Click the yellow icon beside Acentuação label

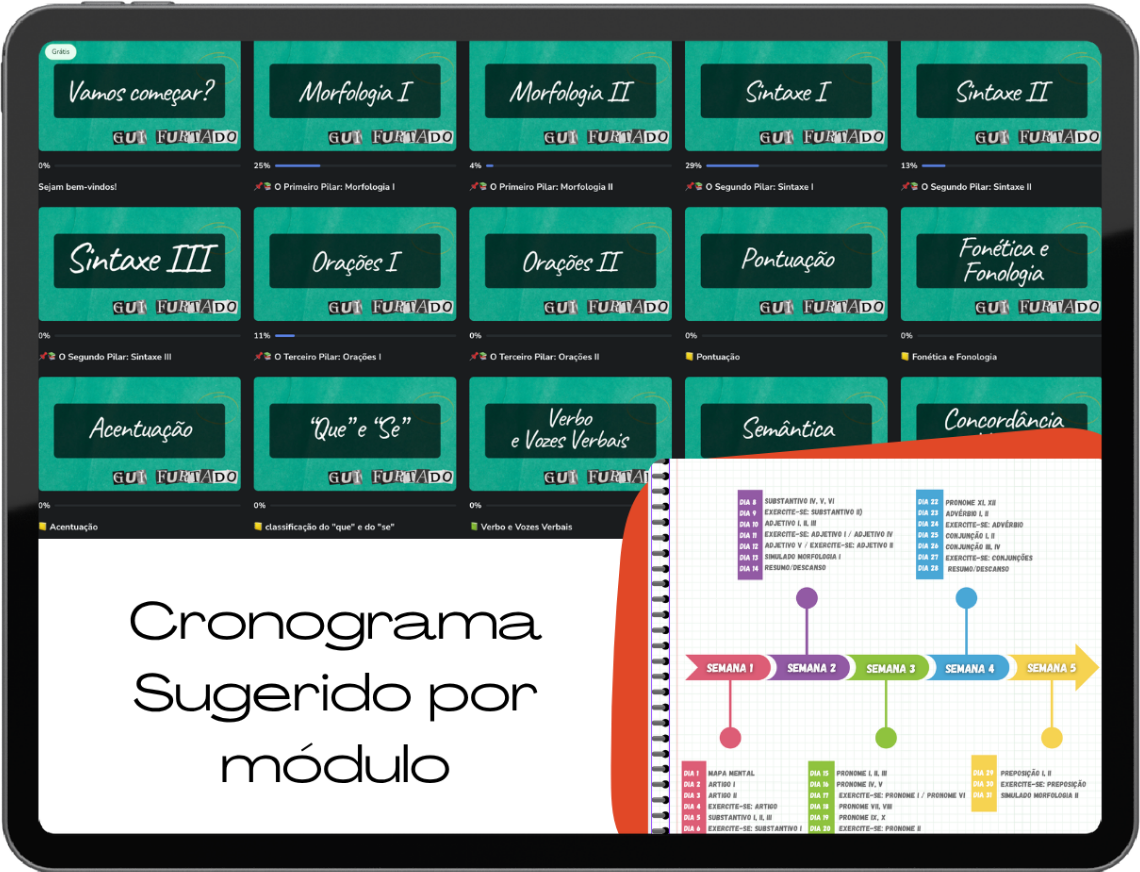click(x=42, y=527)
